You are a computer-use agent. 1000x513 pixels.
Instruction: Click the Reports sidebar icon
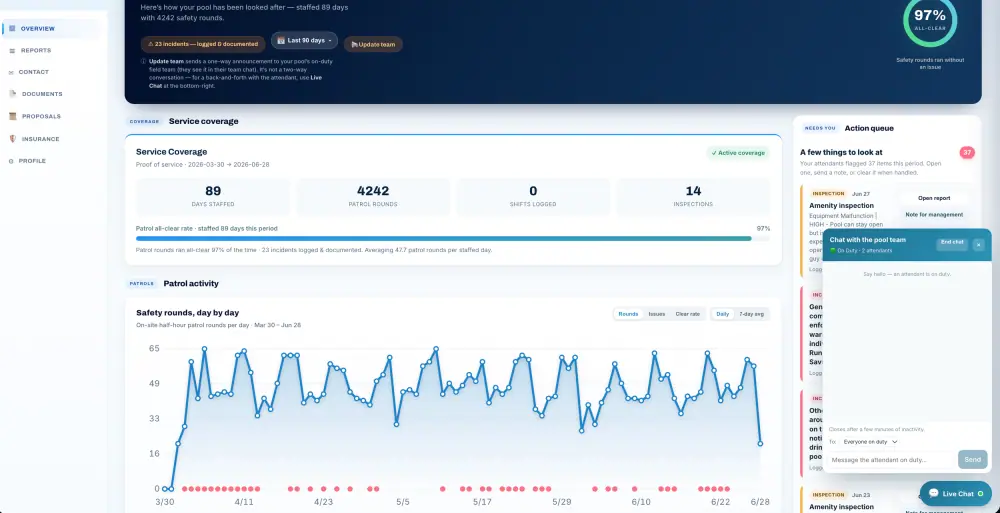tap(12, 50)
